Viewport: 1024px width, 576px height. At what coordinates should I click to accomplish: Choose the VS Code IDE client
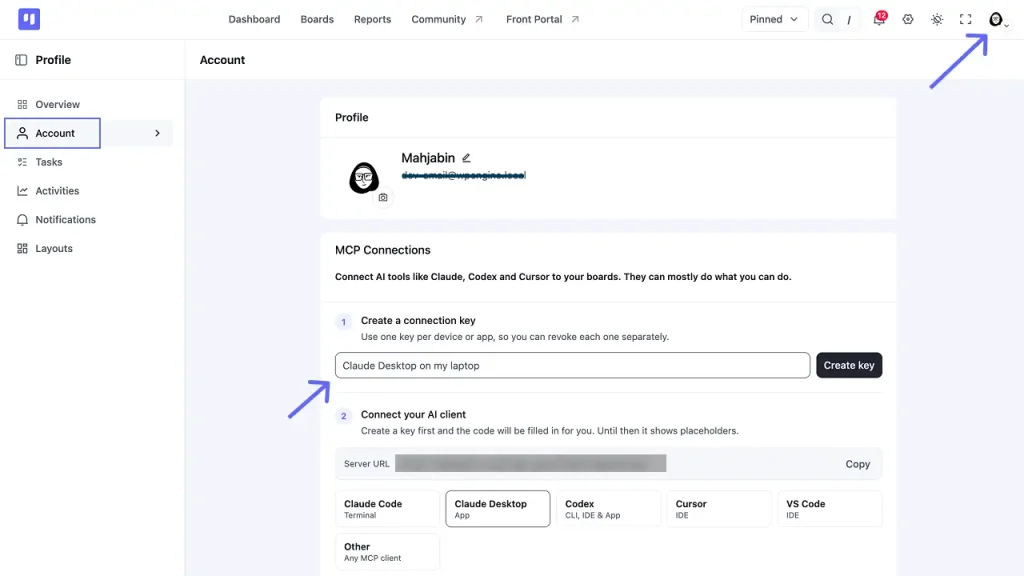coord(829,509)
